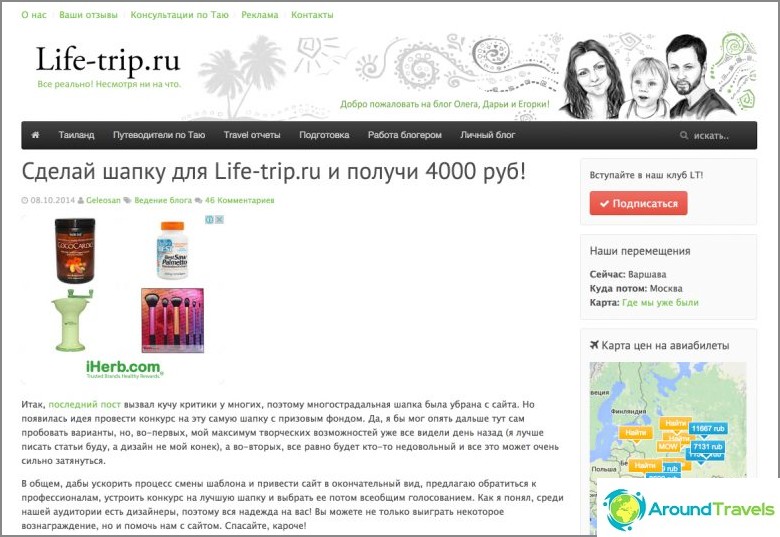Click the makeup brushes image in ad

173,320
